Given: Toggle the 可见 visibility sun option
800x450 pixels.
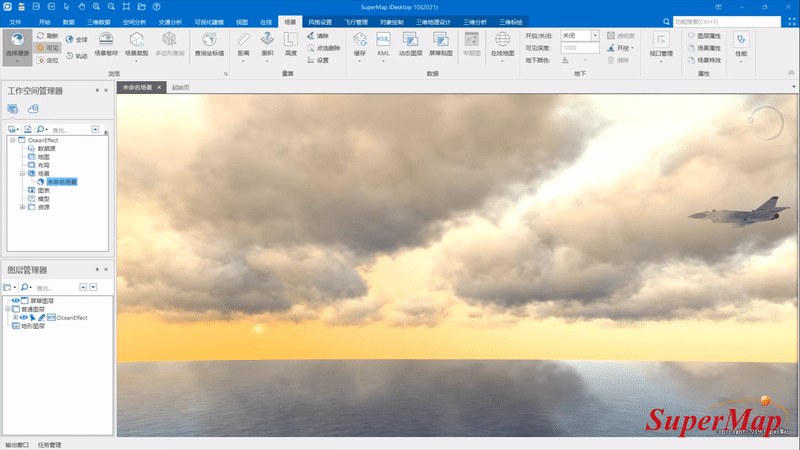Looking at the screenshot, I should click(x=48, y=48).
